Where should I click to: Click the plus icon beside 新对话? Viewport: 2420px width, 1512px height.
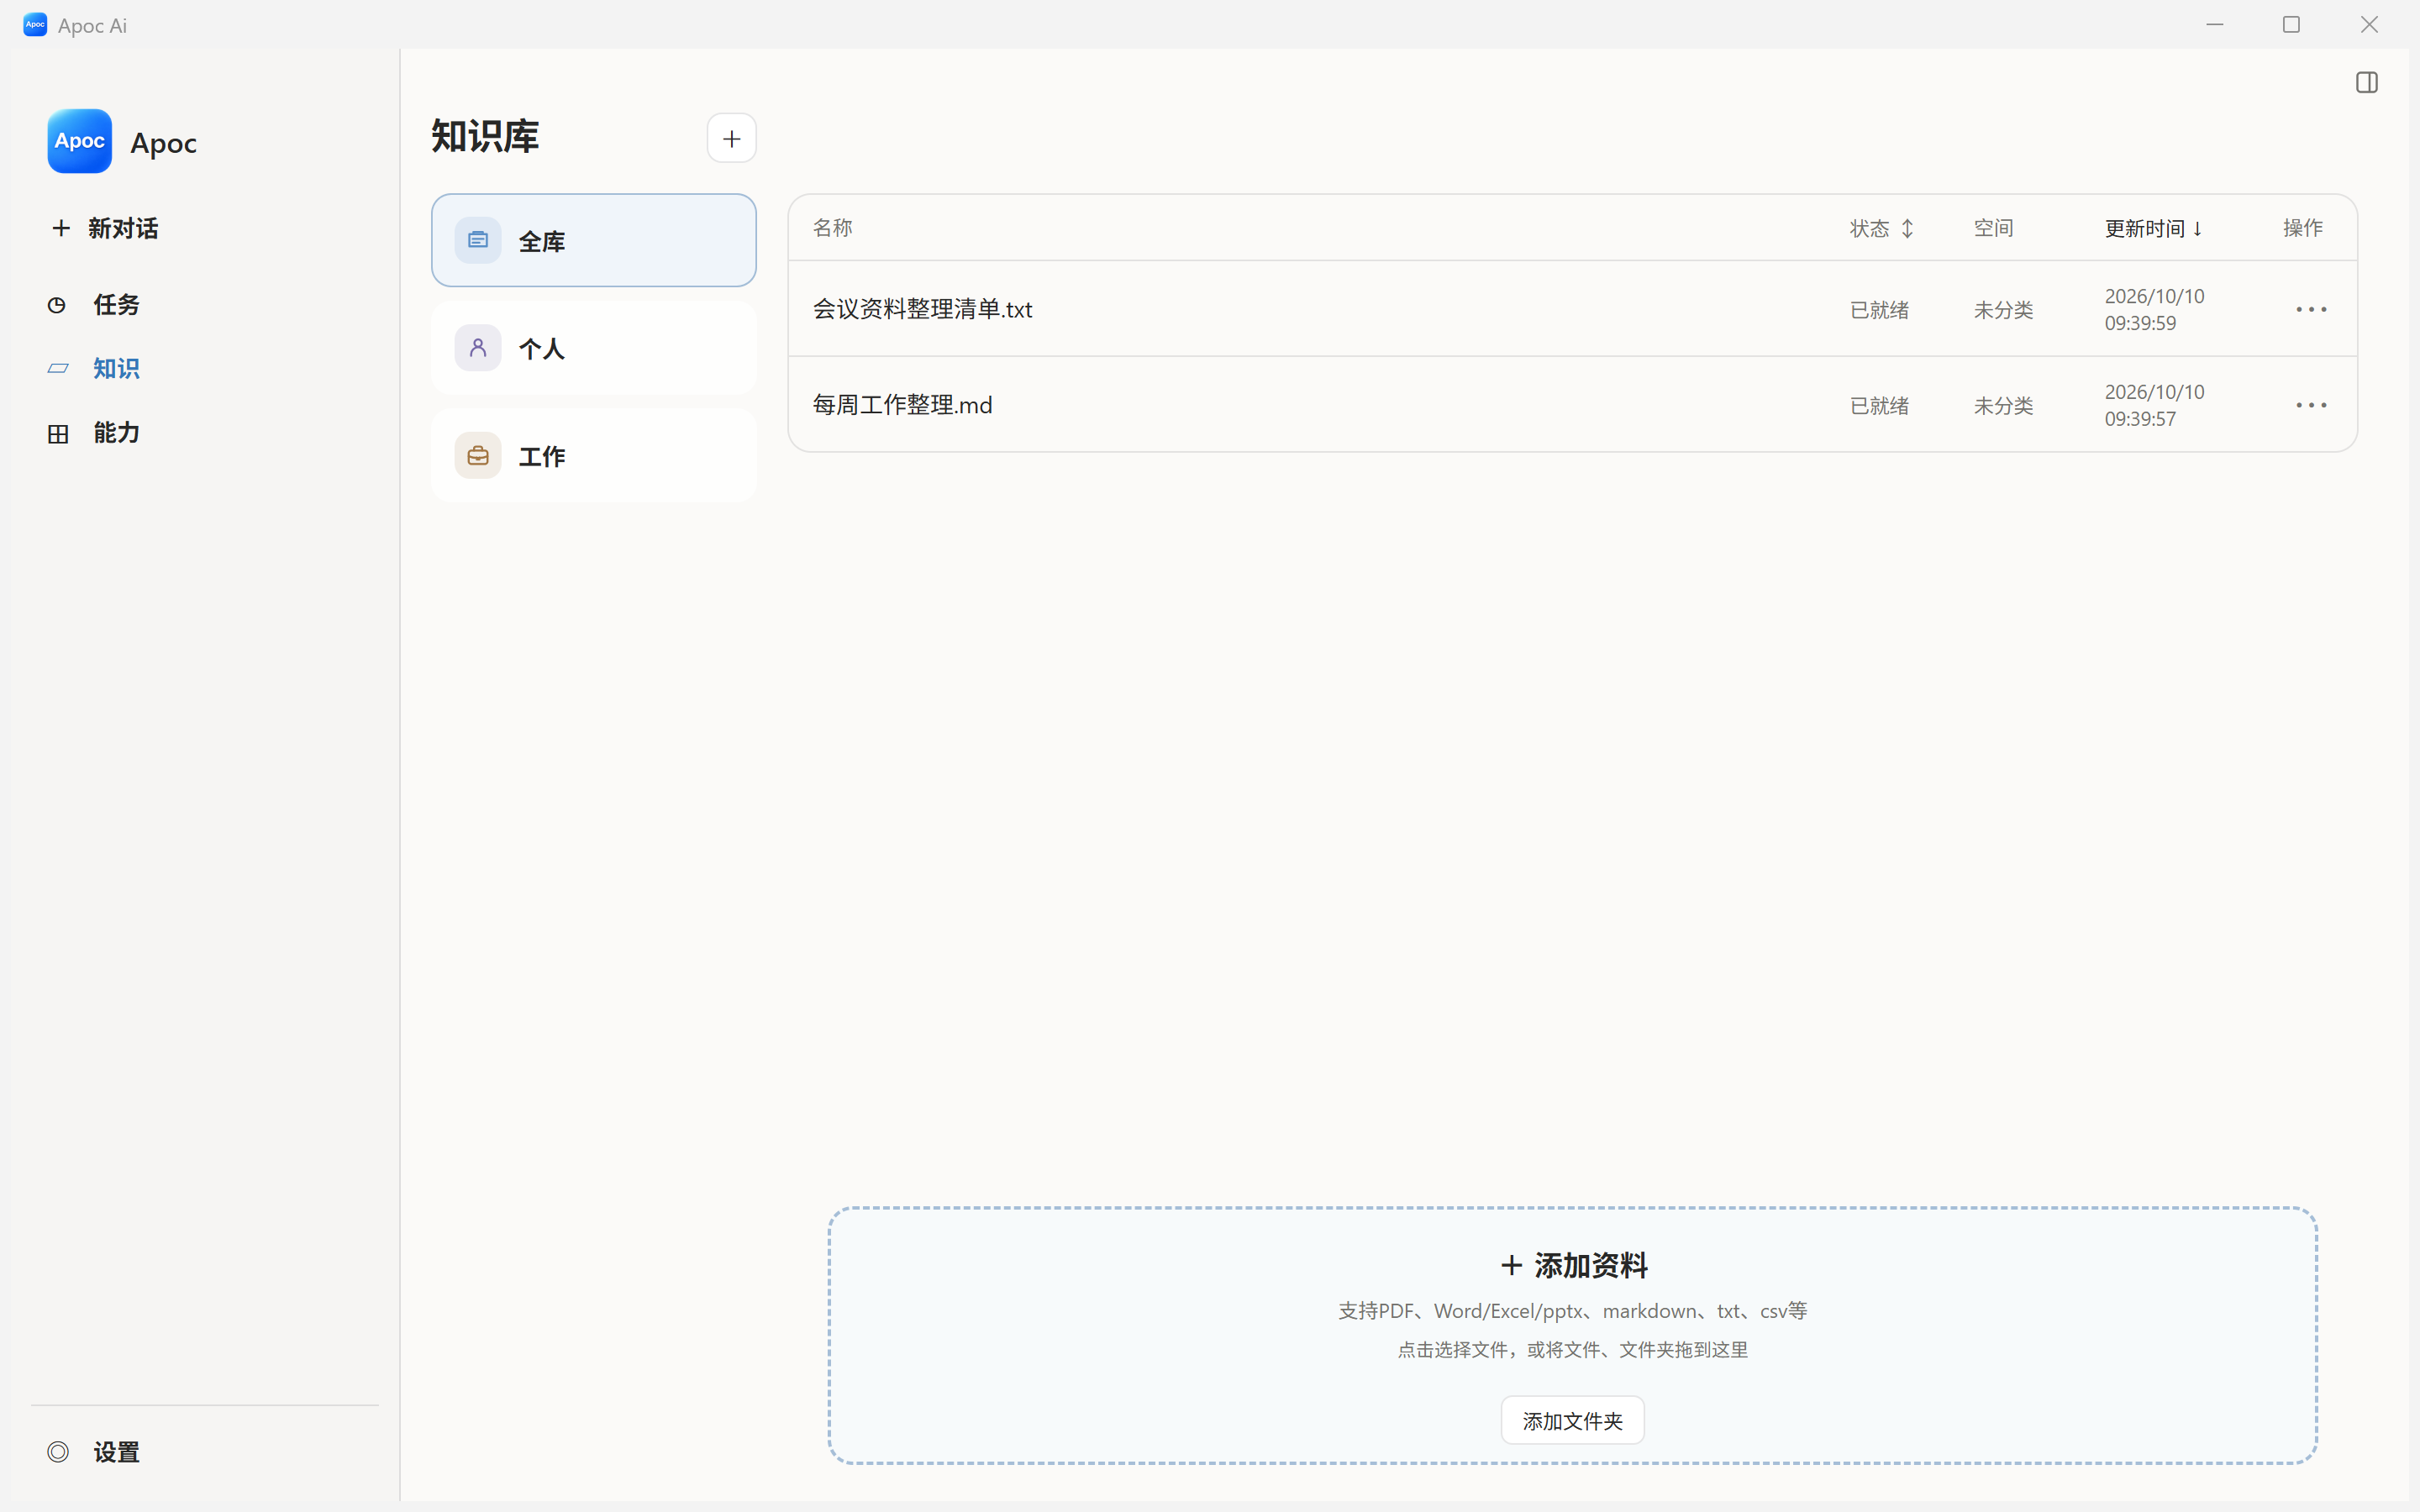point(61,228)
